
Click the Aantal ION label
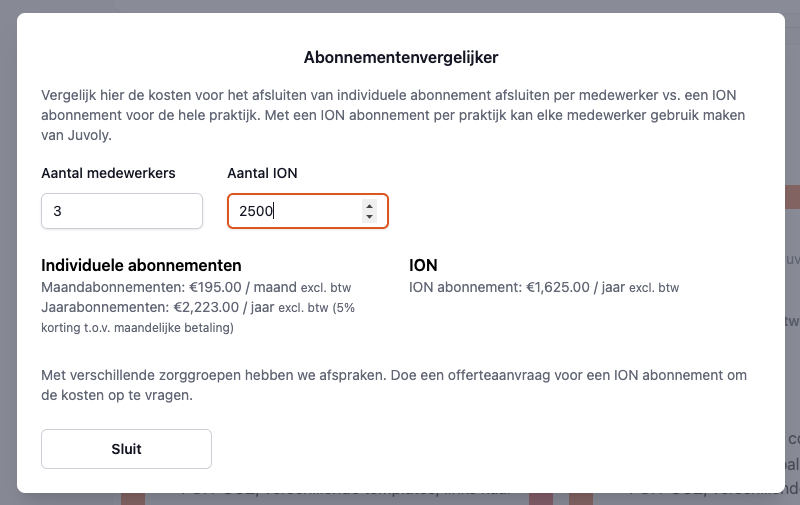coord(262,173)
